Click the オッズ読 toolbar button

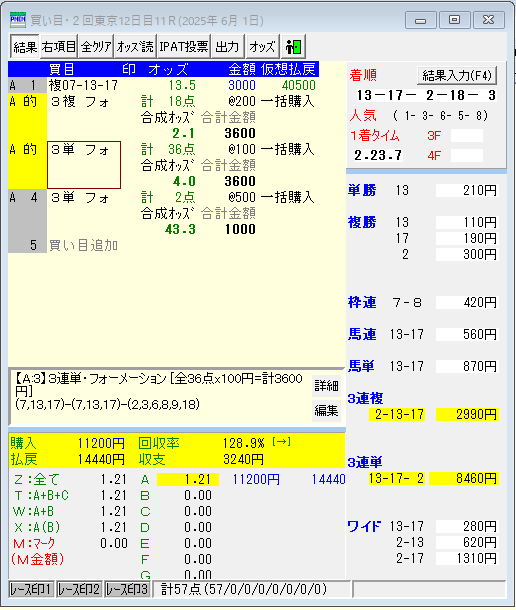tap(135, 47)
